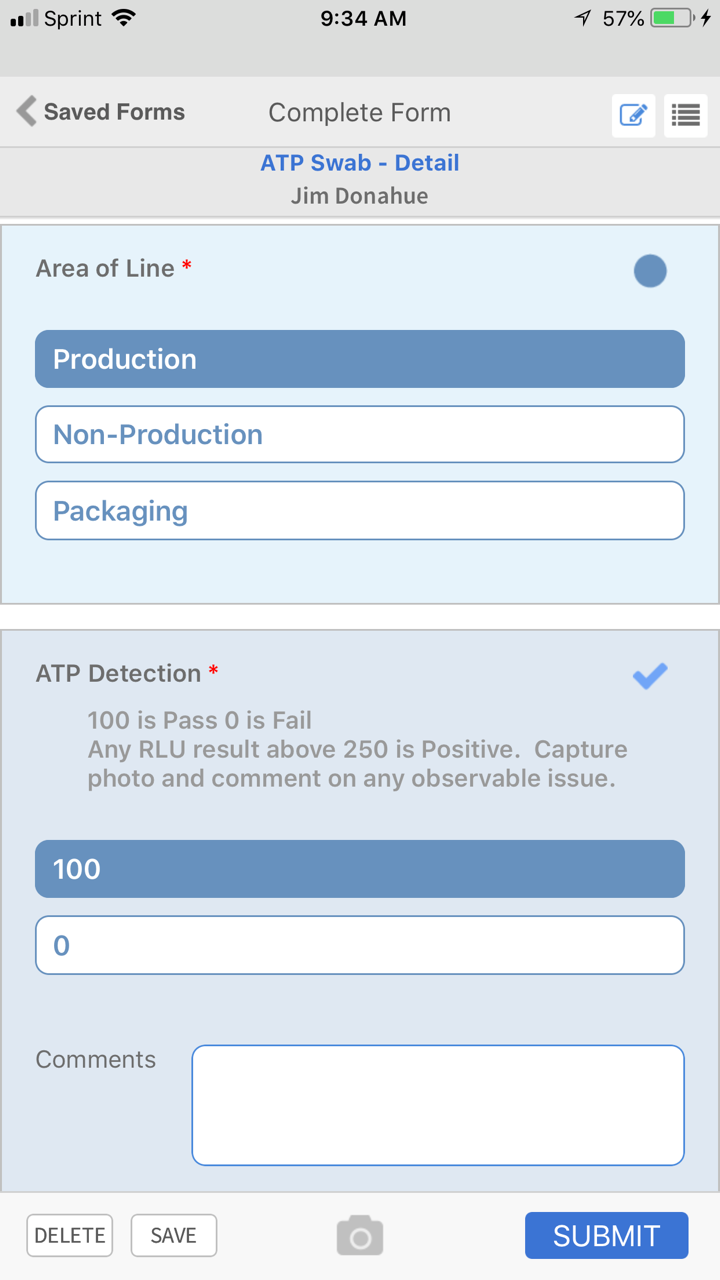
Task: Tap the blue checkmark beside ATP Detection
Action: [650, 677]
